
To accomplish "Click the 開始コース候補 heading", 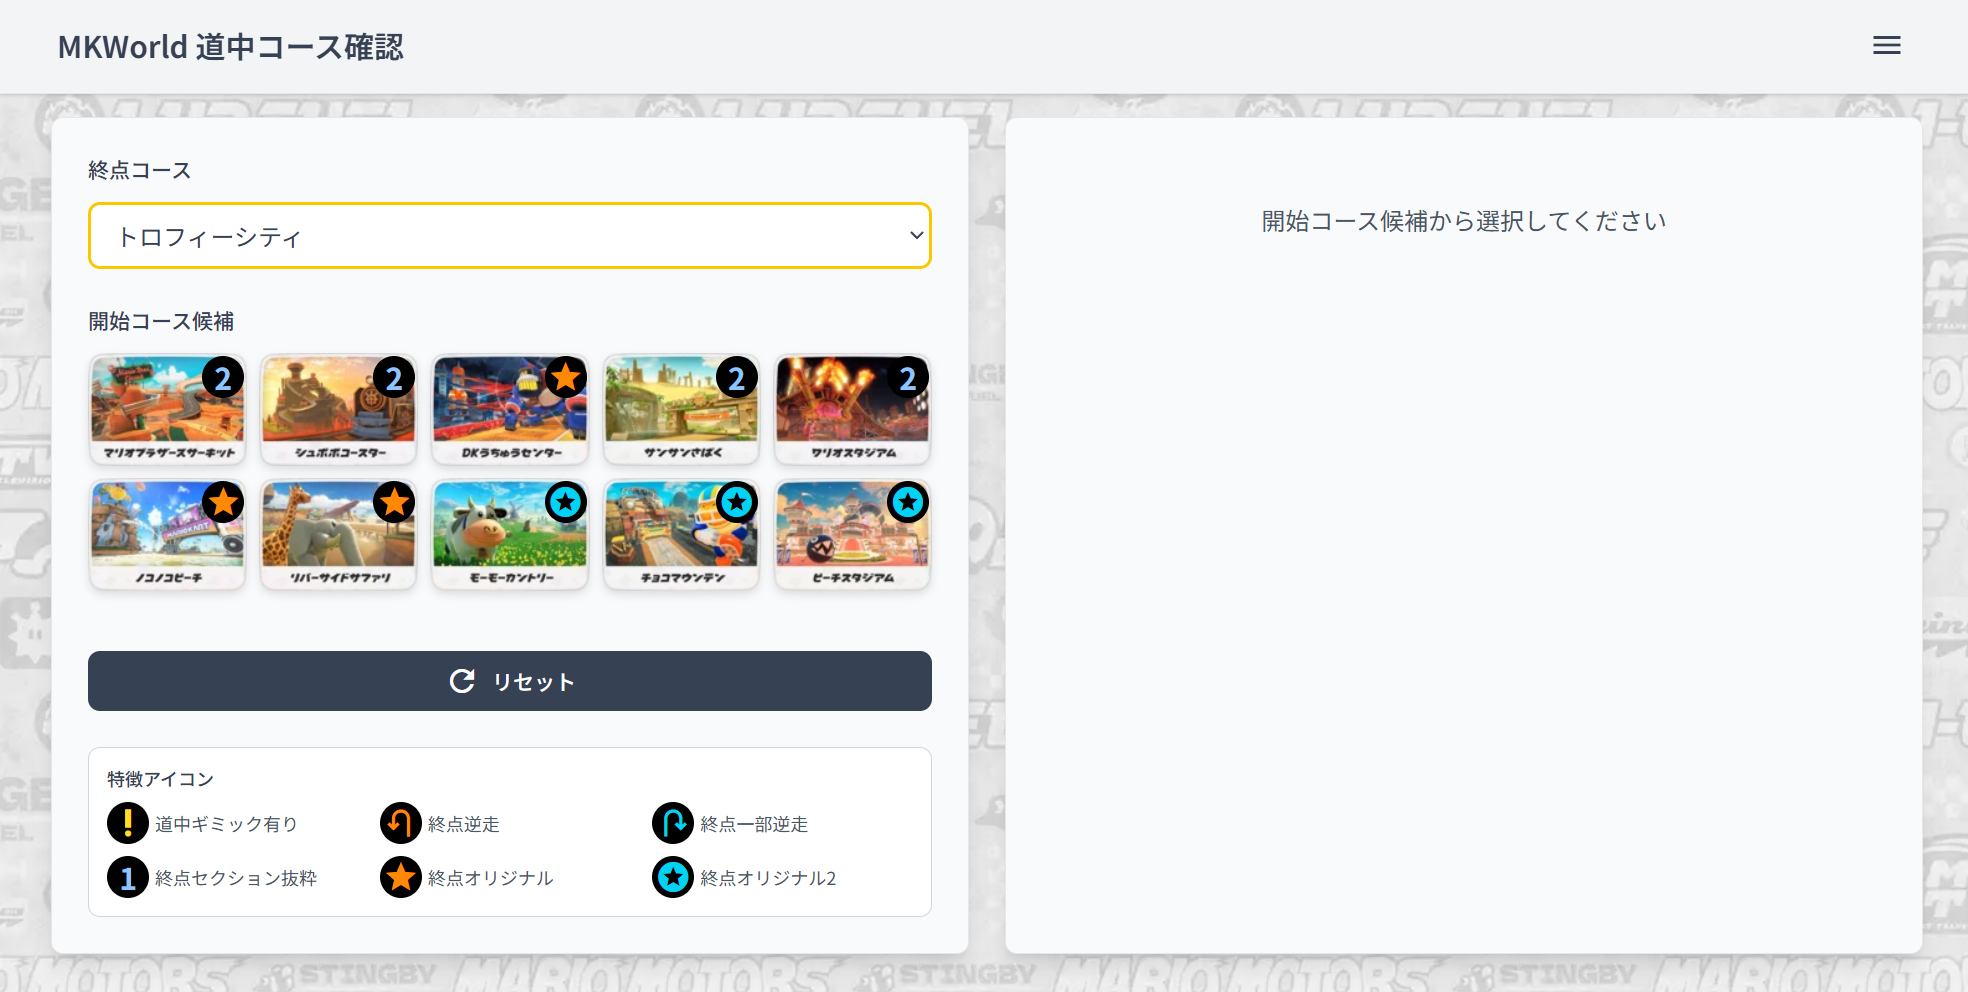I will pos(161,321).
